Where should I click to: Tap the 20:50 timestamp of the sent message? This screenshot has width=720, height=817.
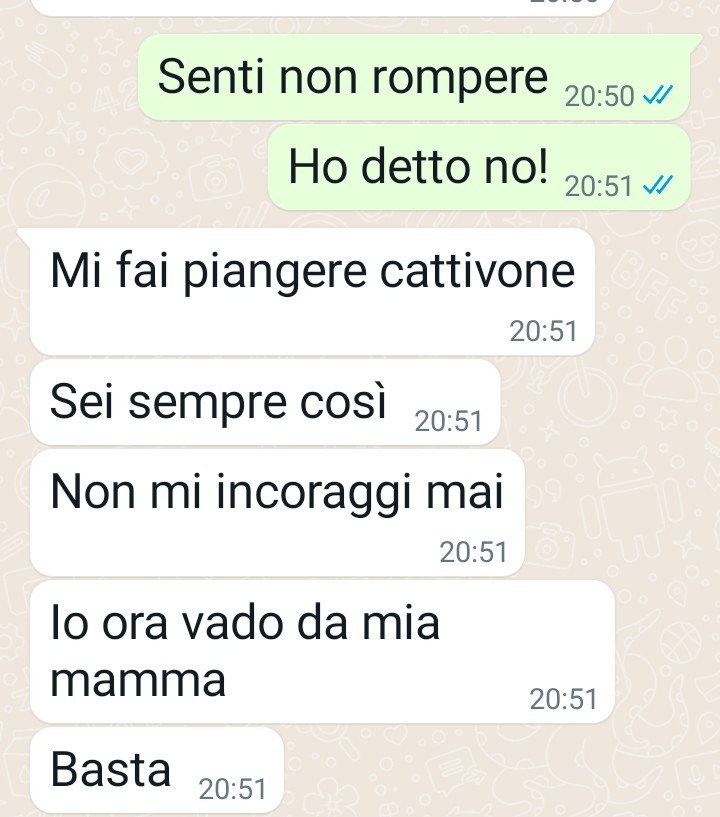(x=599, y=96)
